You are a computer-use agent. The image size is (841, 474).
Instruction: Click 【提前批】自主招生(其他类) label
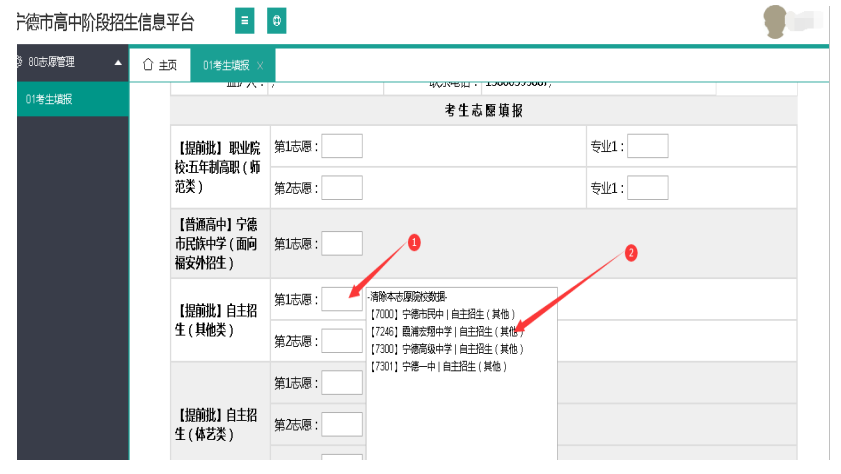(x=217, y=320)
